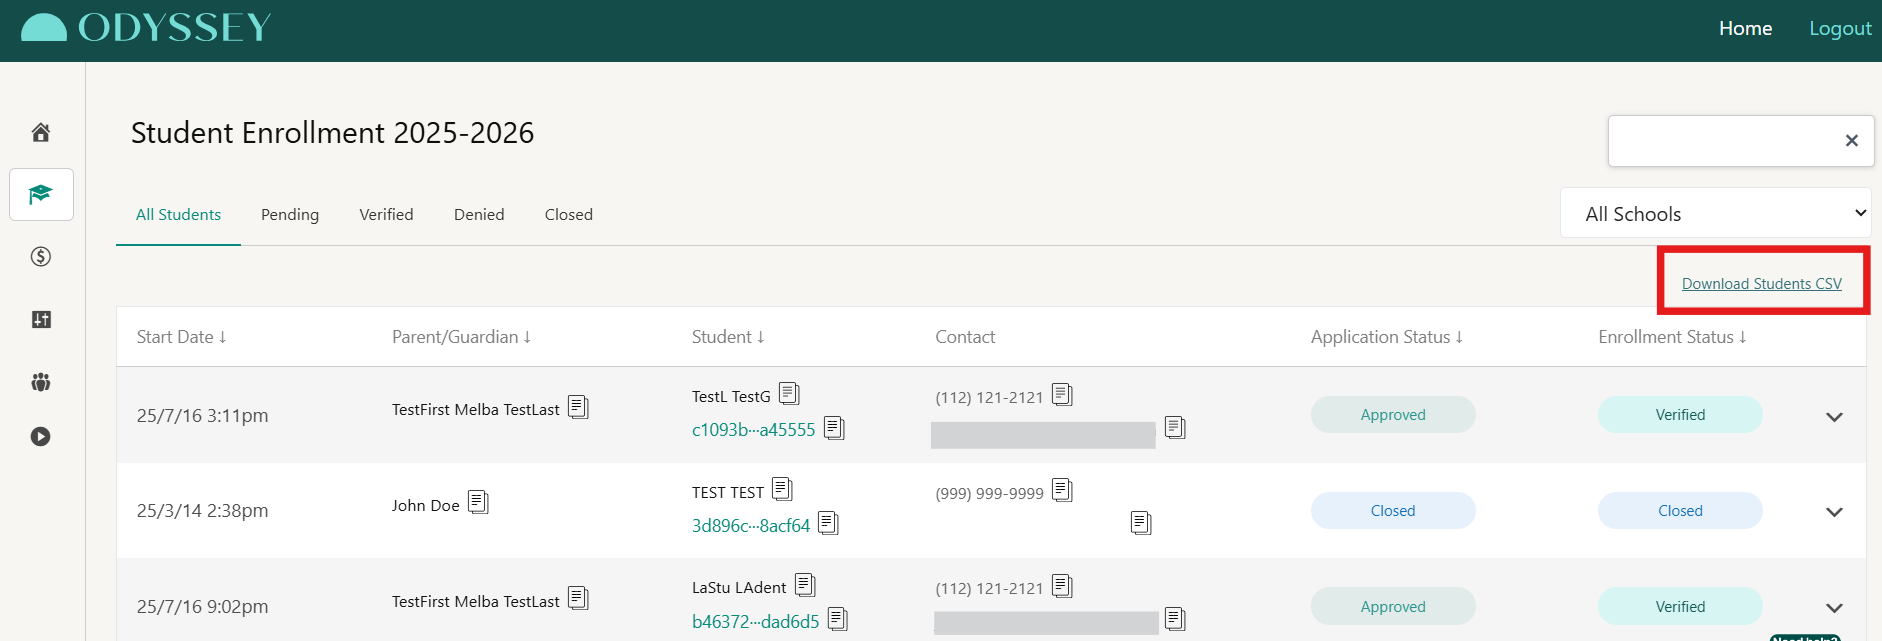
Task: Switch to the Verified tab
Action: point(386,215)
